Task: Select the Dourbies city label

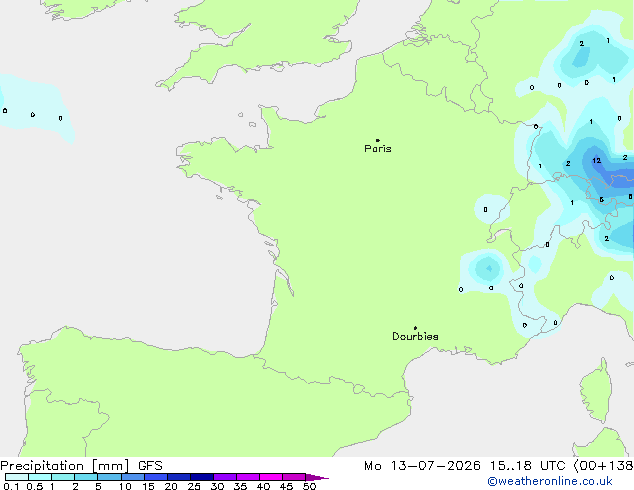Action: click(x=415, y=336)
